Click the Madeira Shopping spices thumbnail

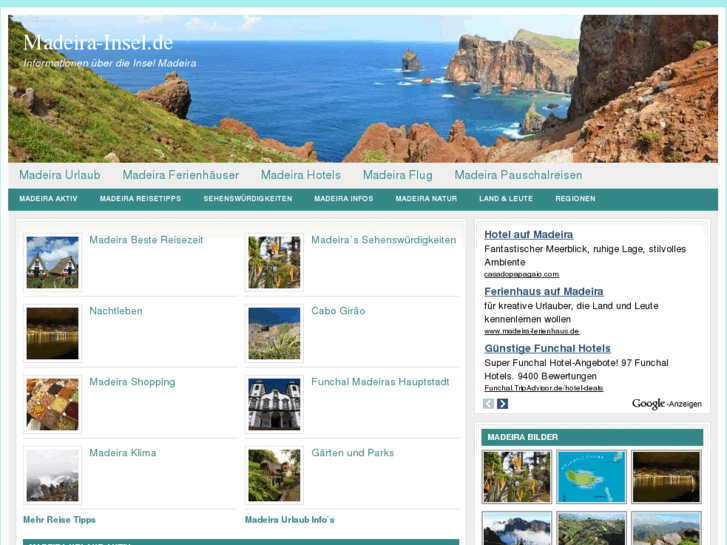[52, 404]
